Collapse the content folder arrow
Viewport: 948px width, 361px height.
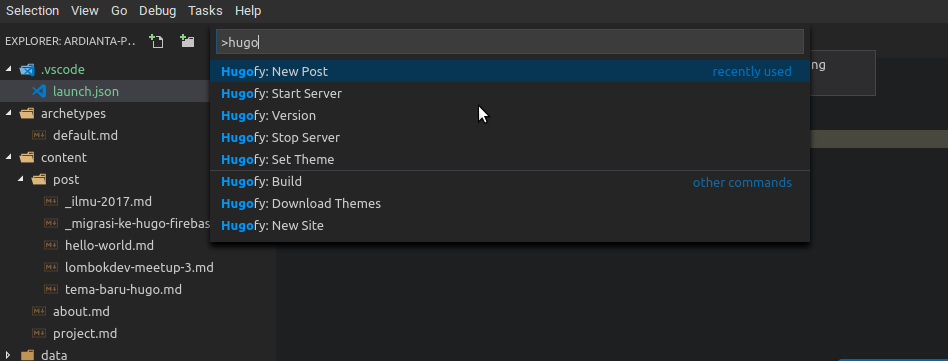[x=8, y=157]
